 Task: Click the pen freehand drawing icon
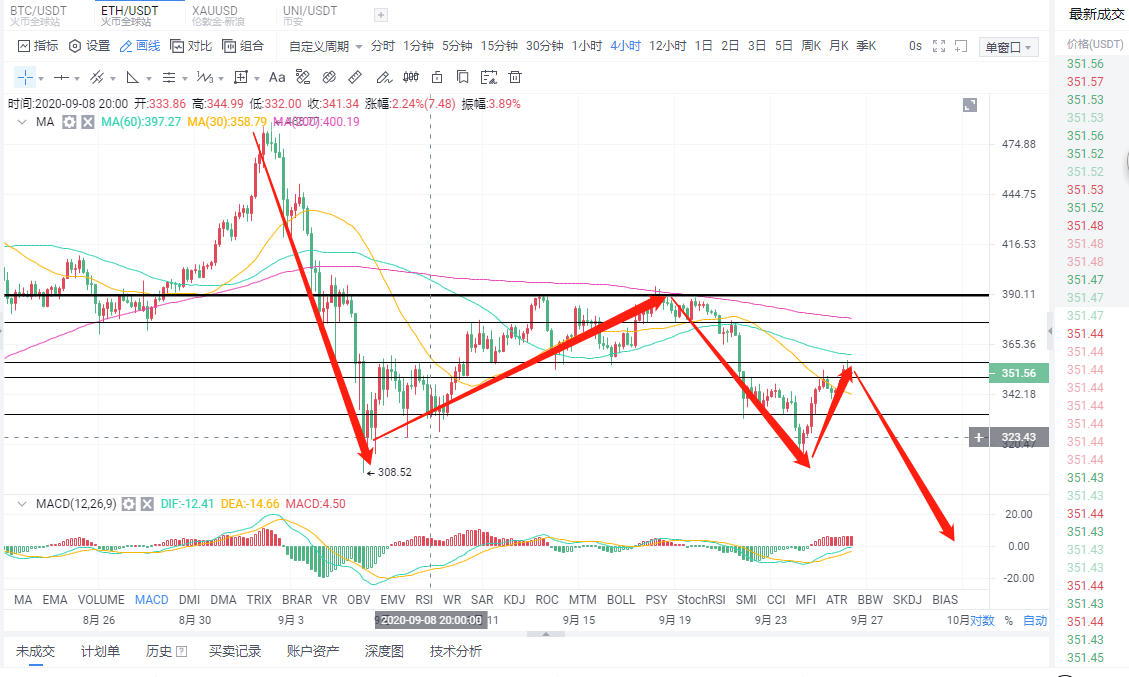384,77
